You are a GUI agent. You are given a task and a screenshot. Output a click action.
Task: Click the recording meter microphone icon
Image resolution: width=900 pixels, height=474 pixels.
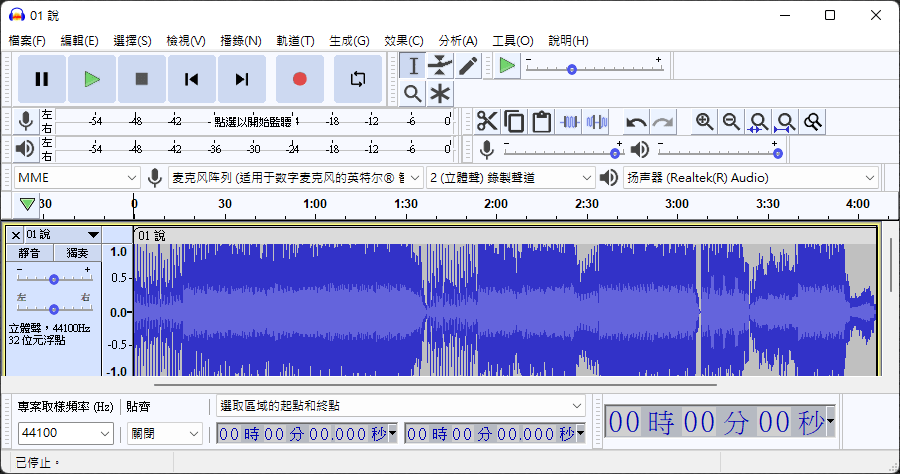[26, 121]
